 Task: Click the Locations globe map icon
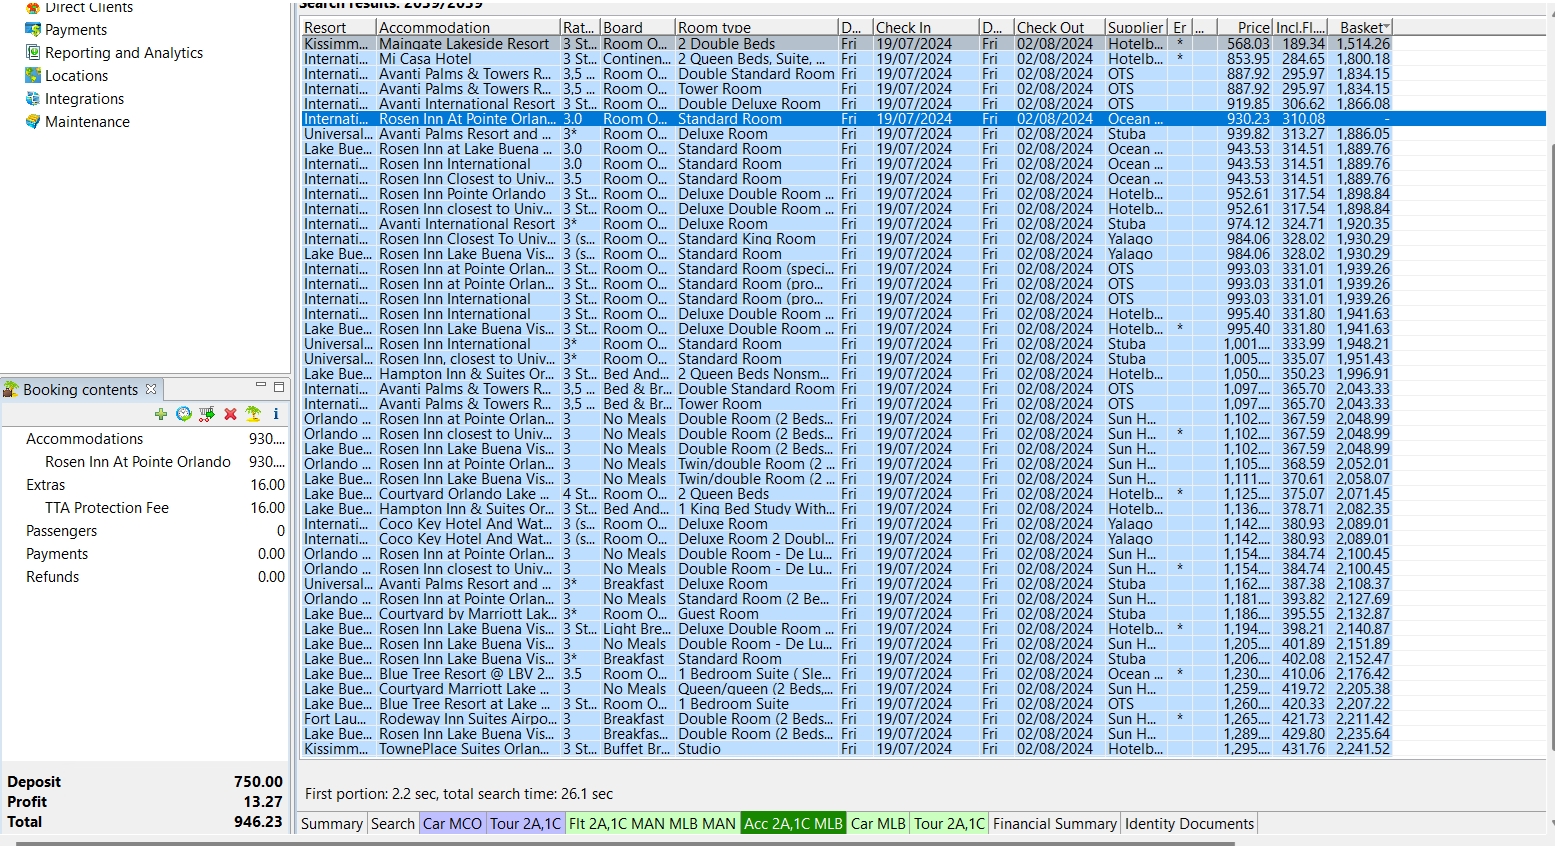[x=33, y=76]
